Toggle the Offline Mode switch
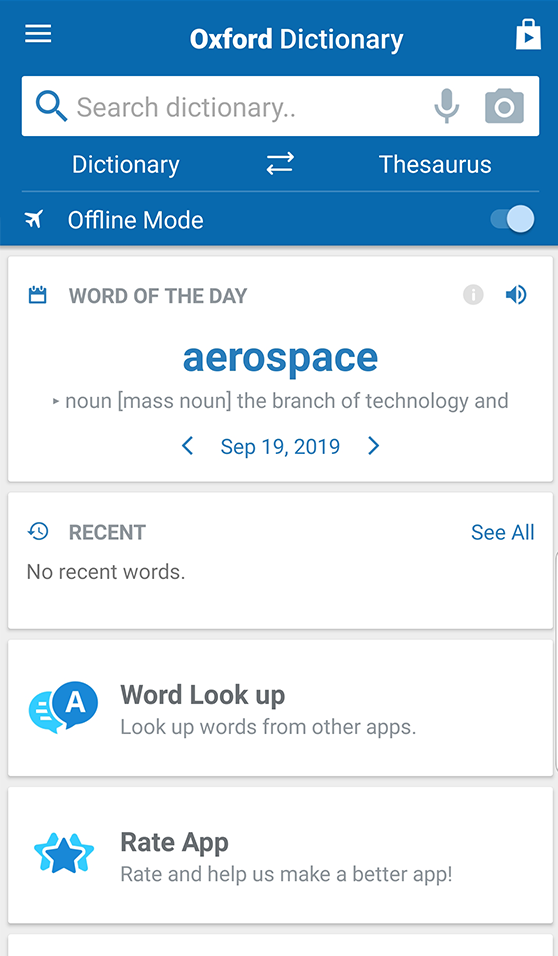 click(x=512, y=219)
